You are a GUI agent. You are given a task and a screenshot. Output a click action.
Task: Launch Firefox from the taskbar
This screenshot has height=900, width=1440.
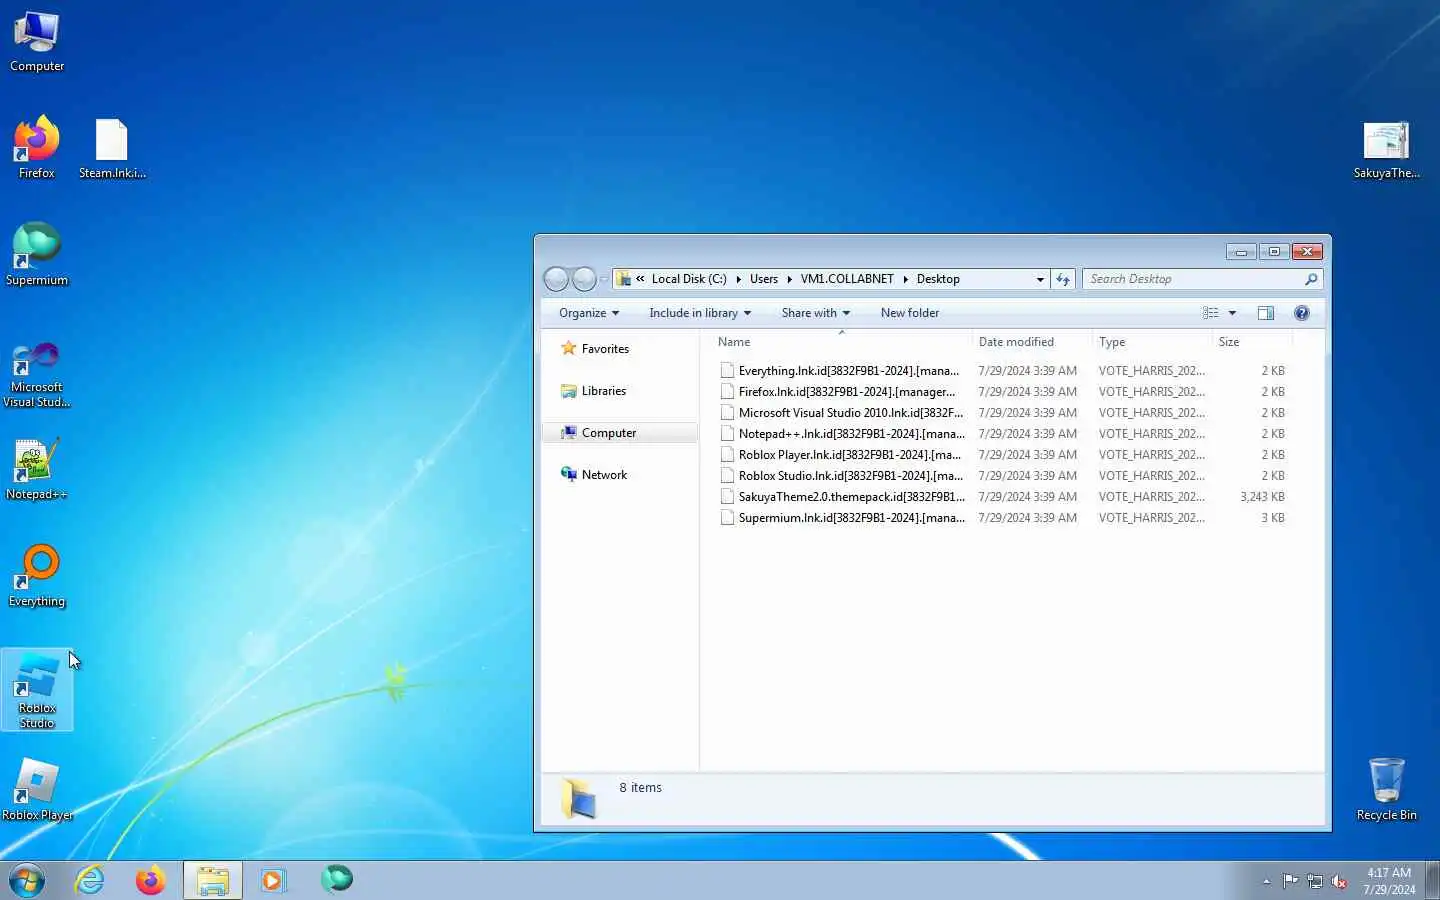(151, 880)
